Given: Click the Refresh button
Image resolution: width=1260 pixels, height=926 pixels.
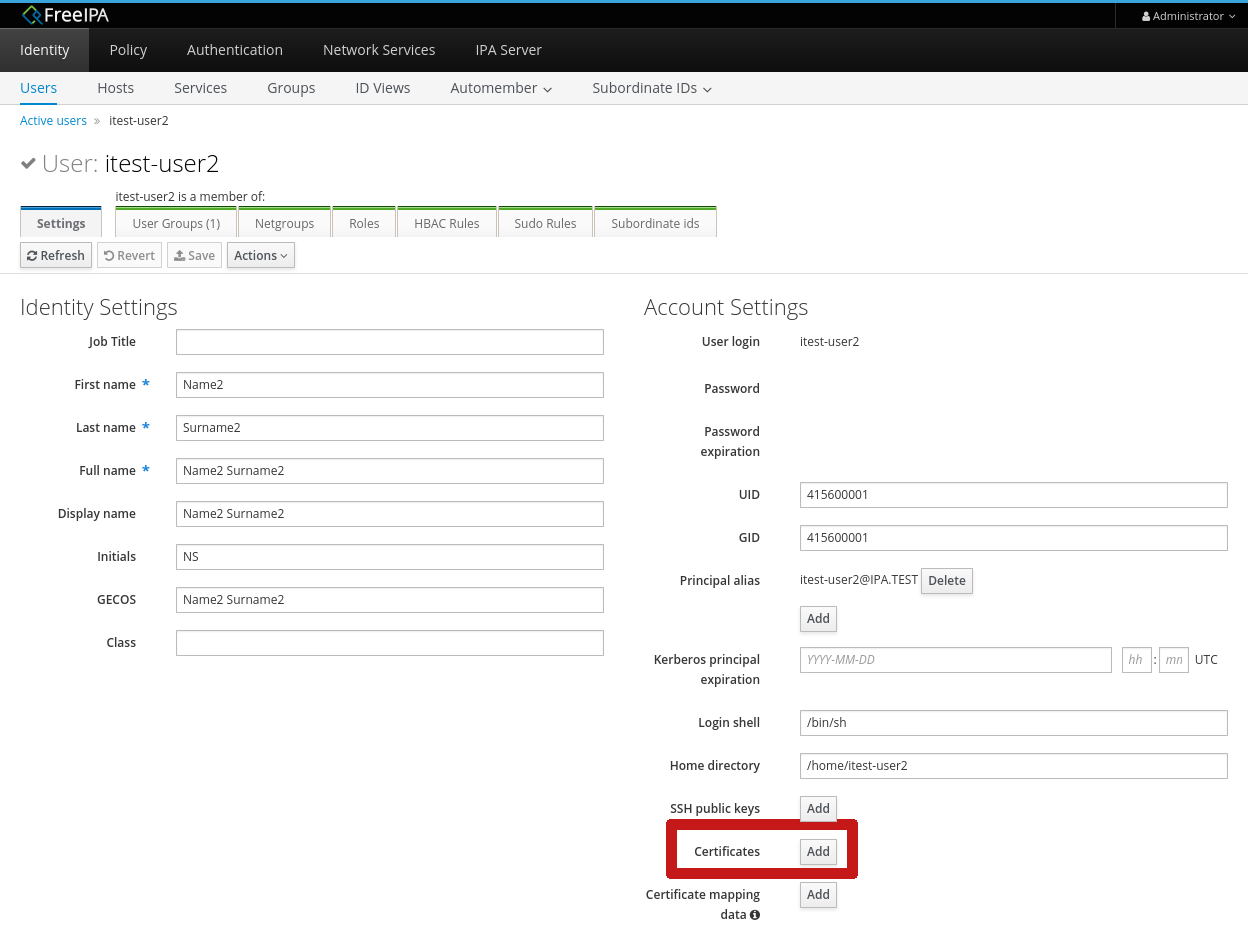Looking at the screenshot, I should 56,256.
